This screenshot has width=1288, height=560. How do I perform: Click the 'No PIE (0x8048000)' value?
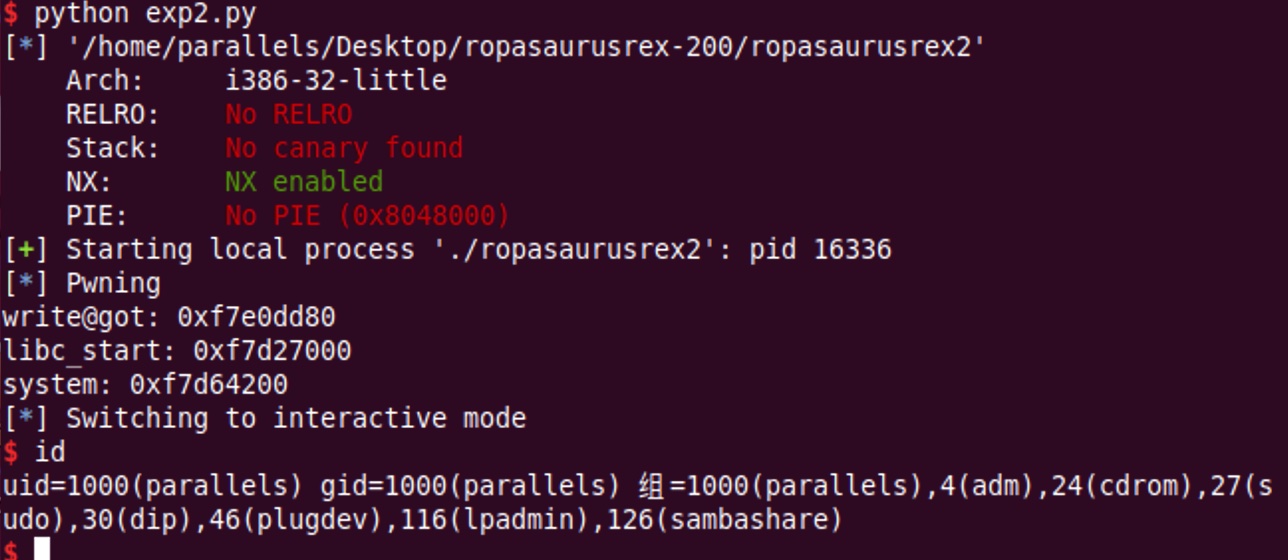click(368, 215)
